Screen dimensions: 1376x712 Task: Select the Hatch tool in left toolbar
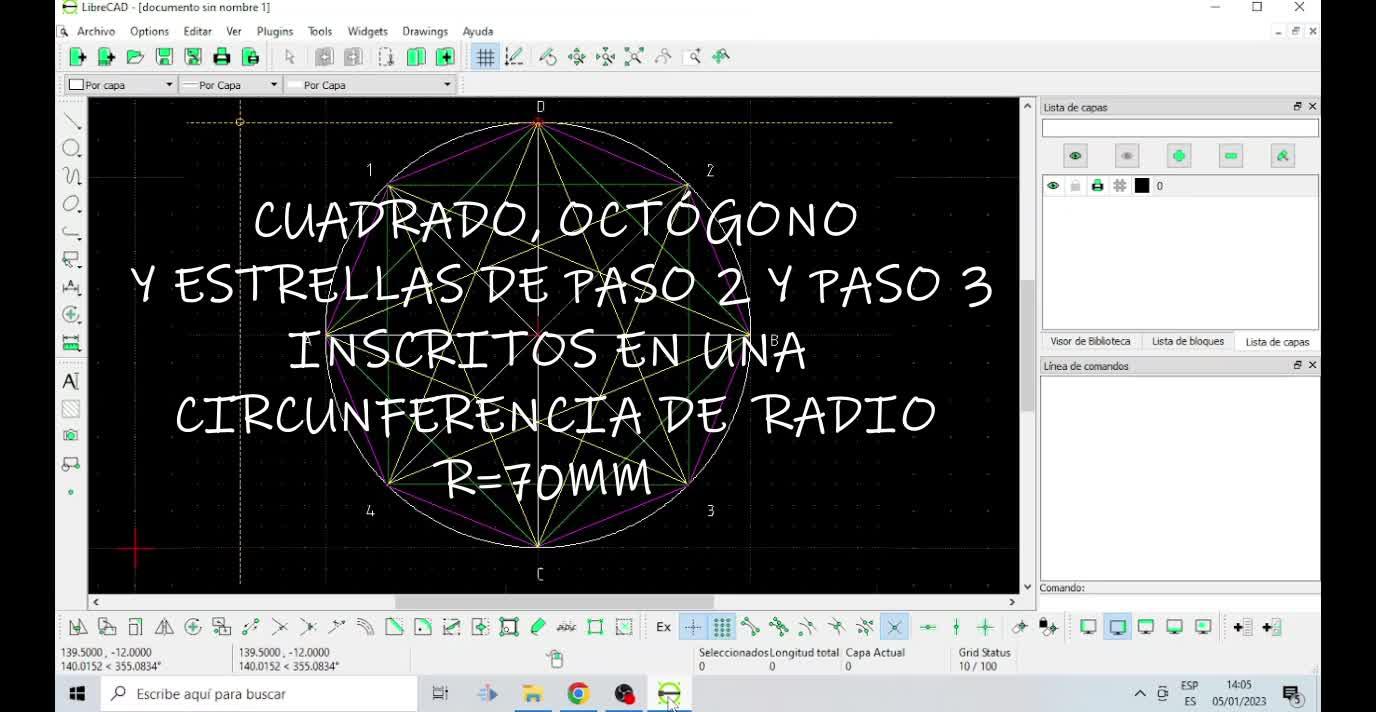71,408
